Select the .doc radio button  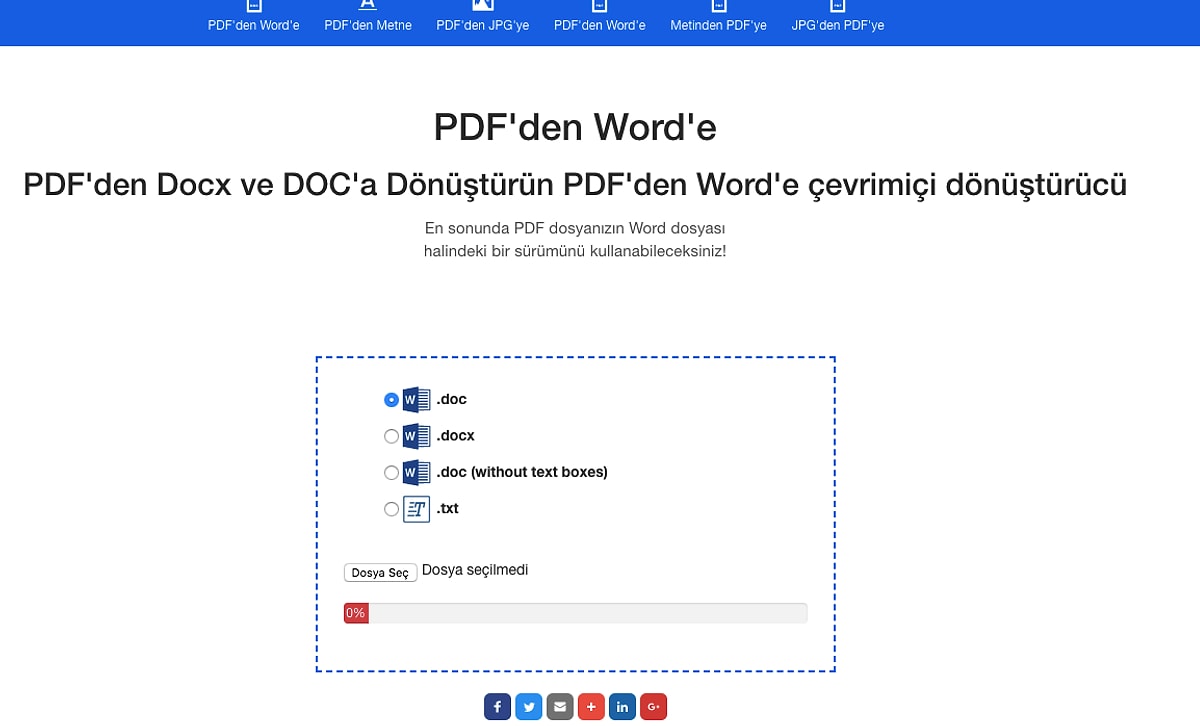tap(391, 400)
